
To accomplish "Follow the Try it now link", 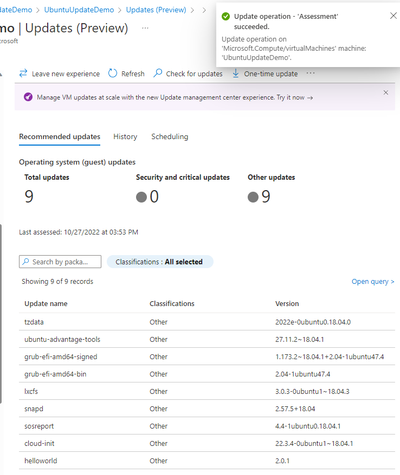I will pyautogui.click(x=295, y=97).
